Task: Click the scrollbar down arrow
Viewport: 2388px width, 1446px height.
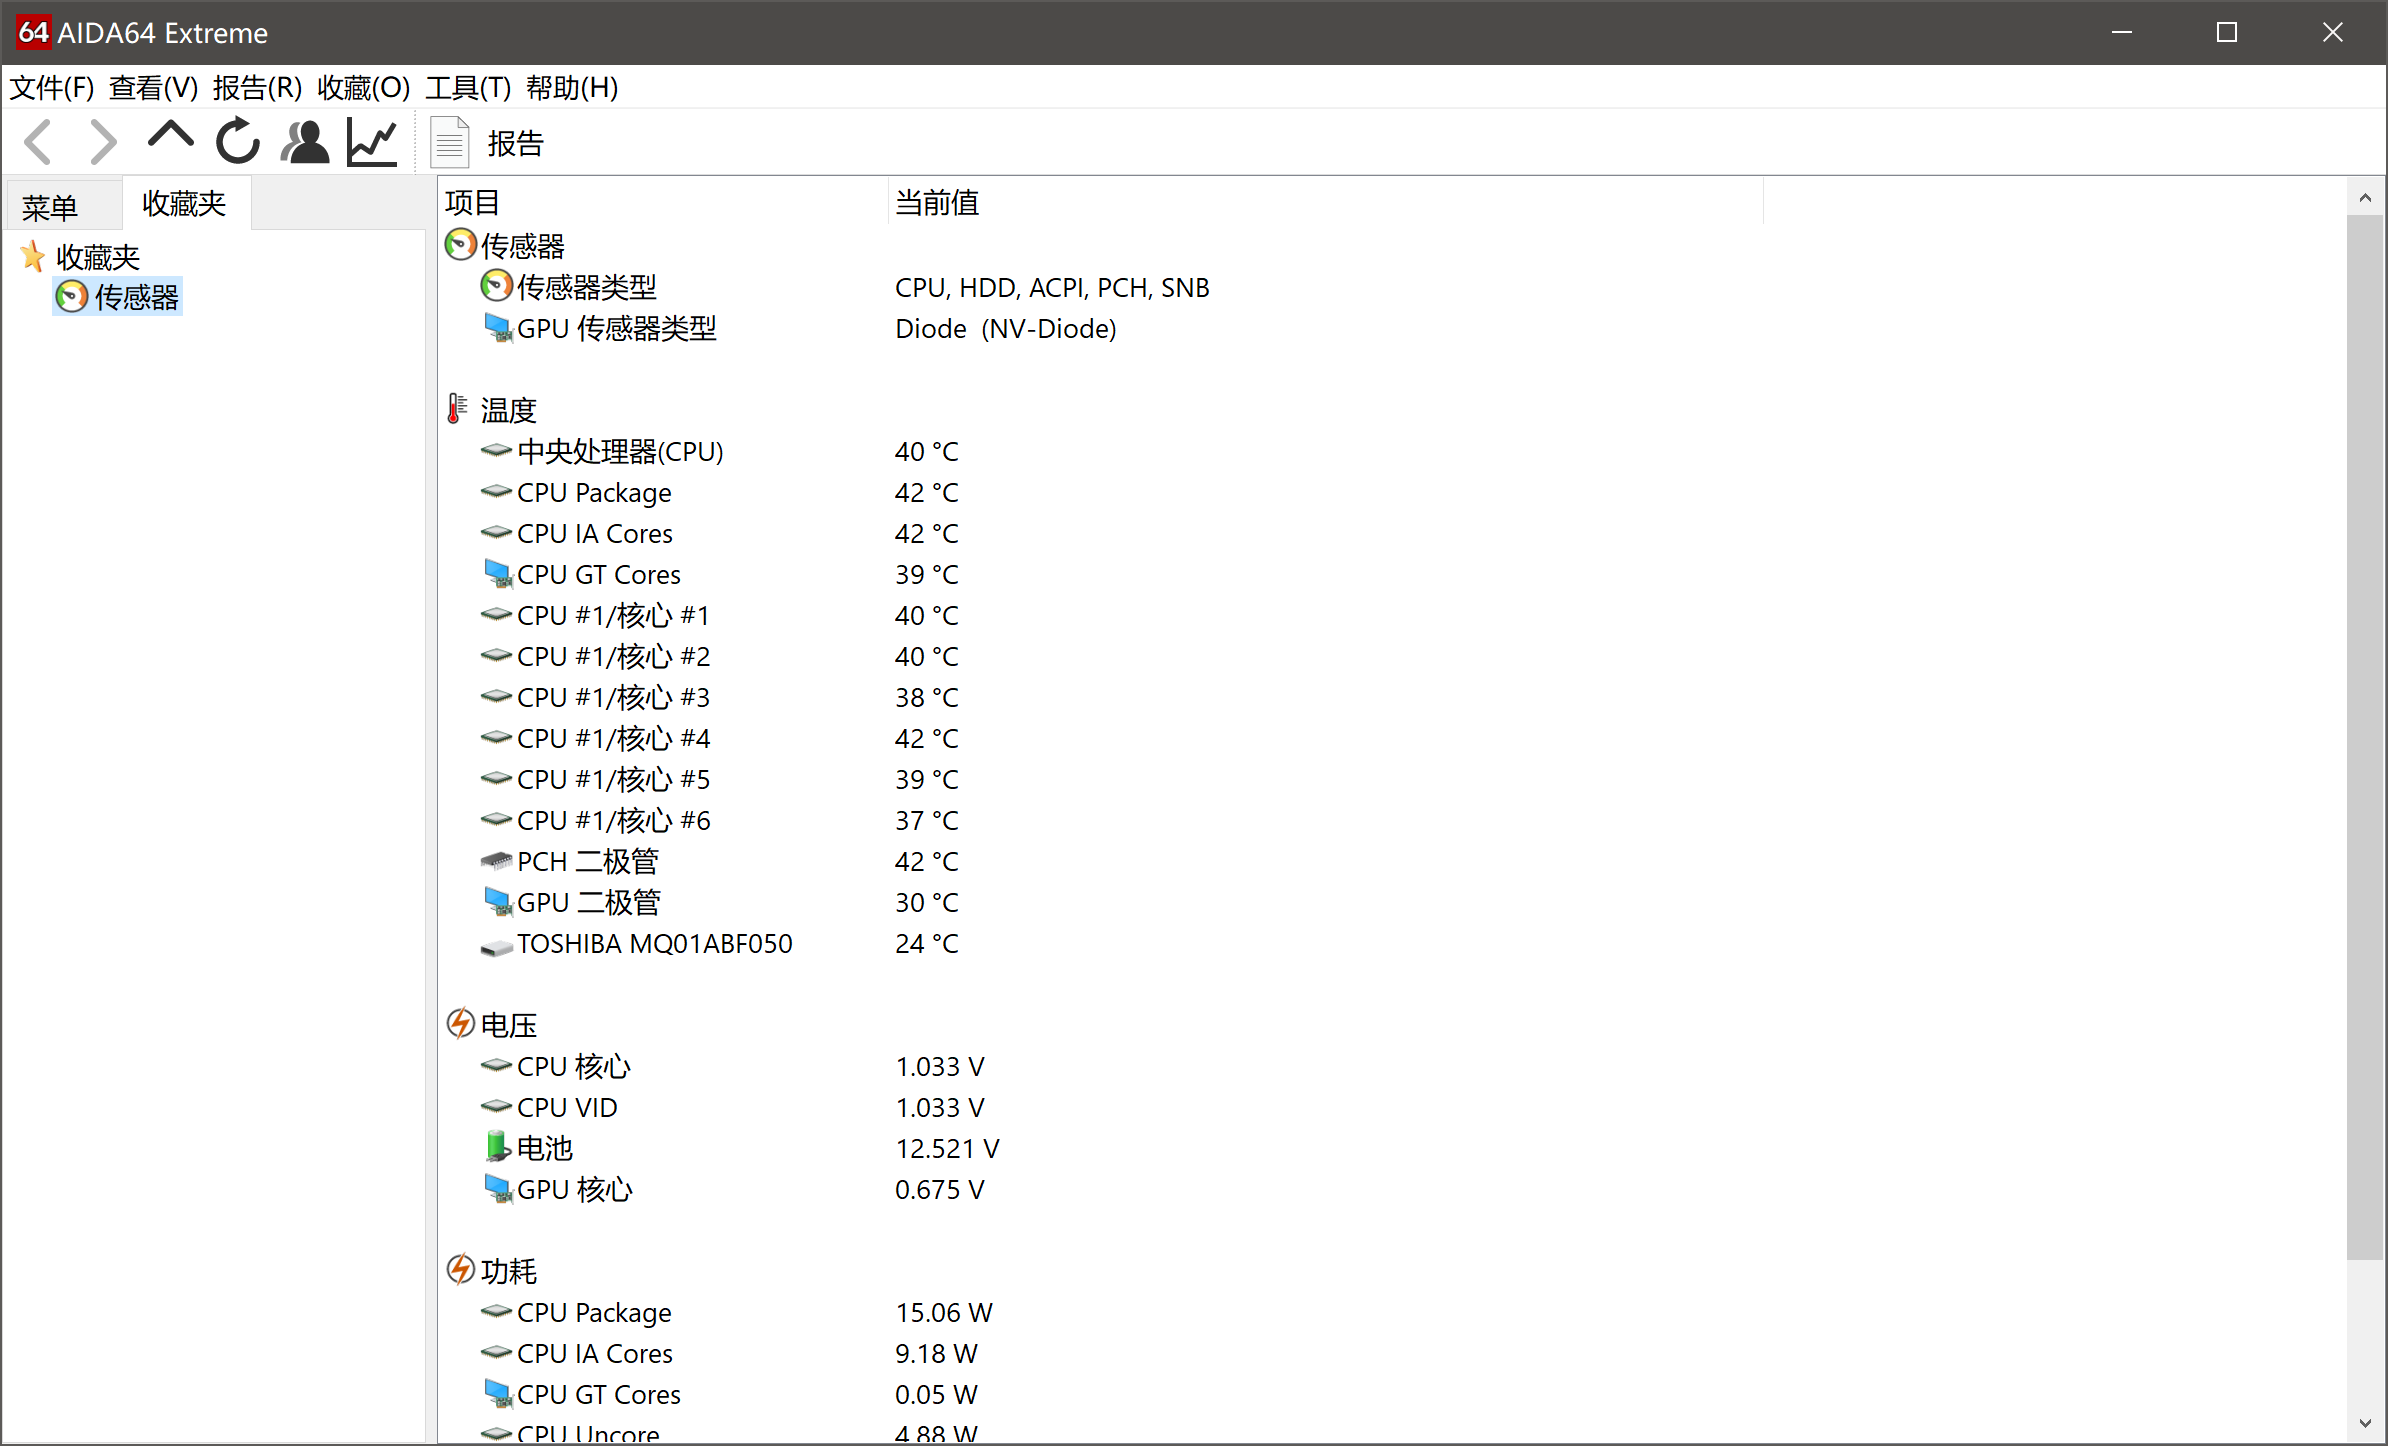Action: coord(2365,1422)
